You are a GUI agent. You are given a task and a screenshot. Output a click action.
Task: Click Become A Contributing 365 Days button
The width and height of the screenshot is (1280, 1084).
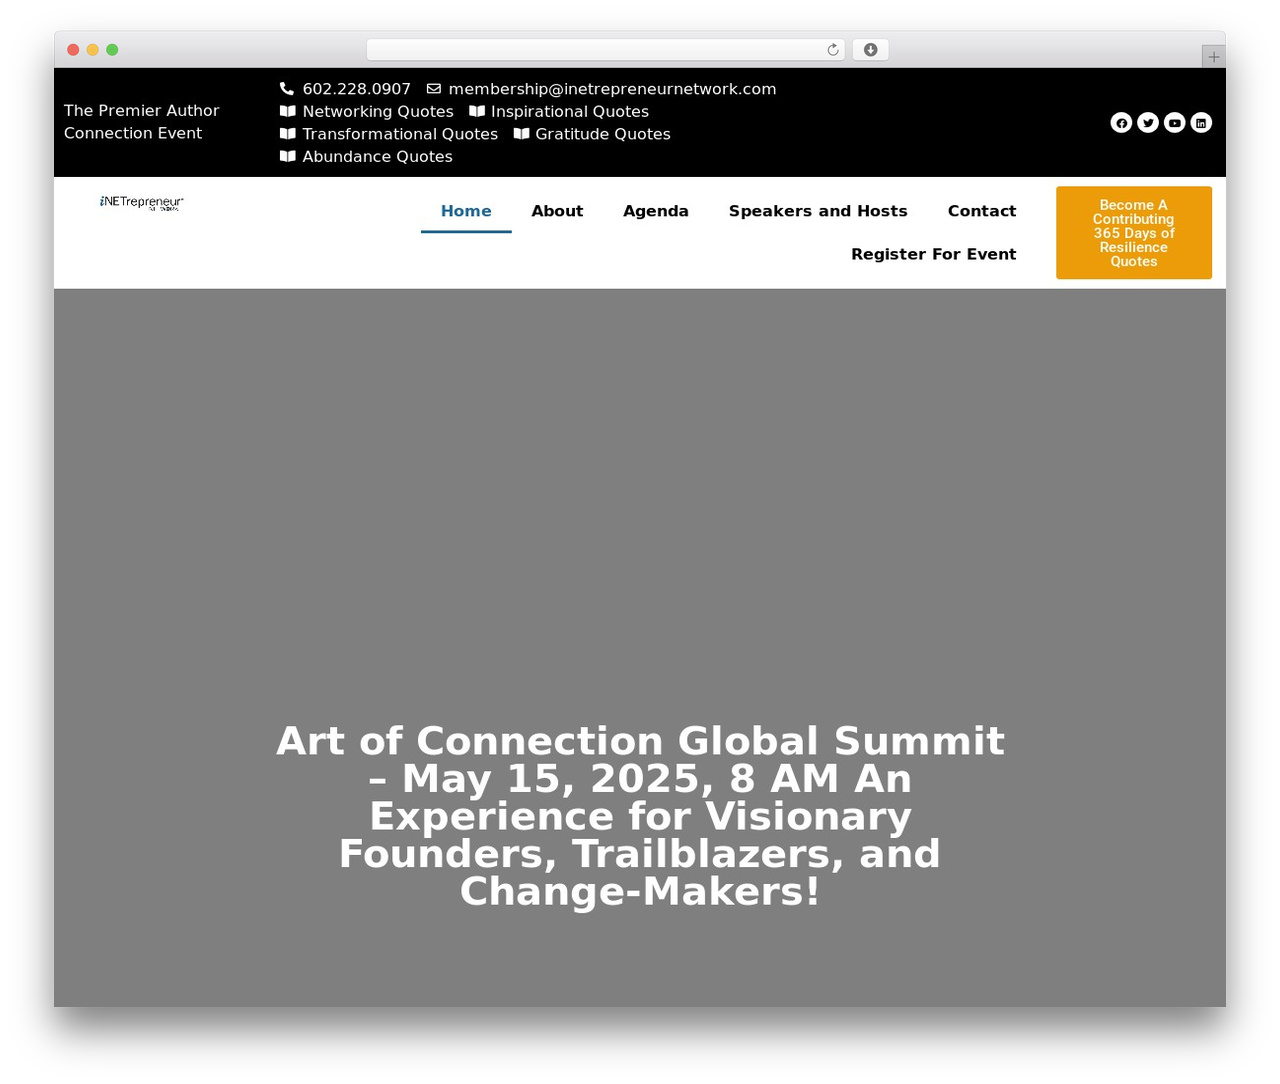1134,233
